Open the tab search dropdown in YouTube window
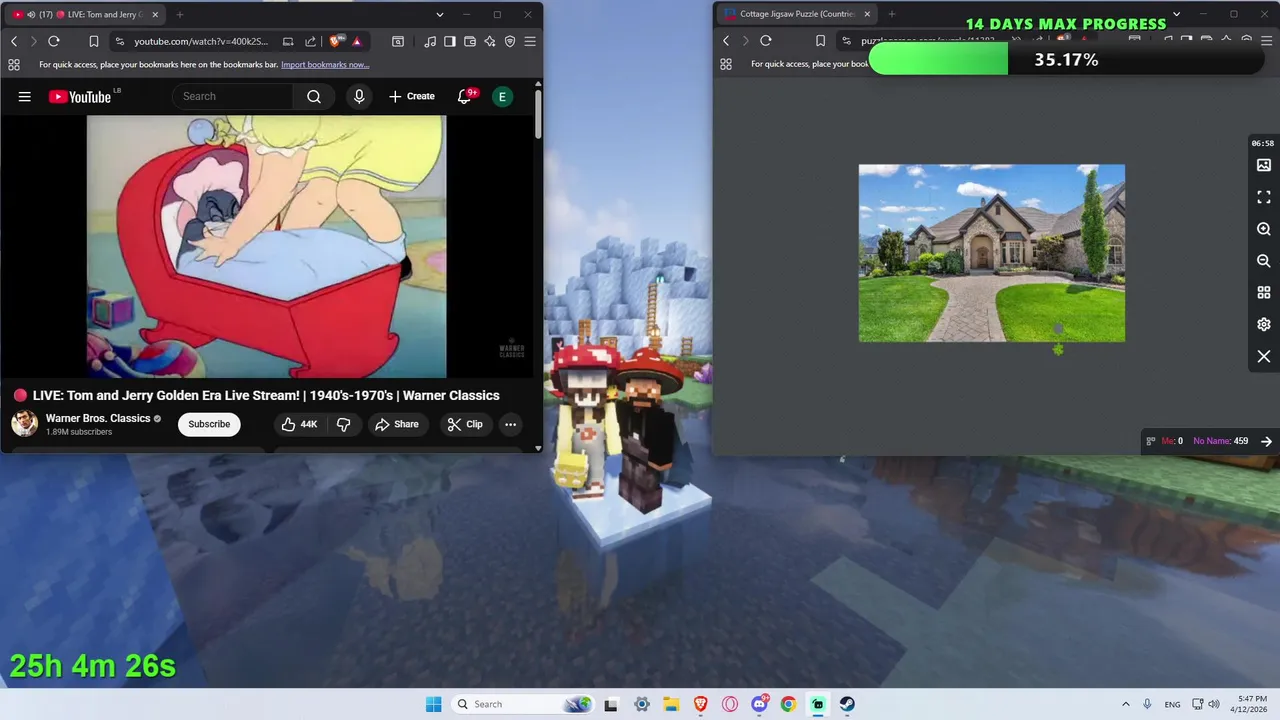 [439, 15]
